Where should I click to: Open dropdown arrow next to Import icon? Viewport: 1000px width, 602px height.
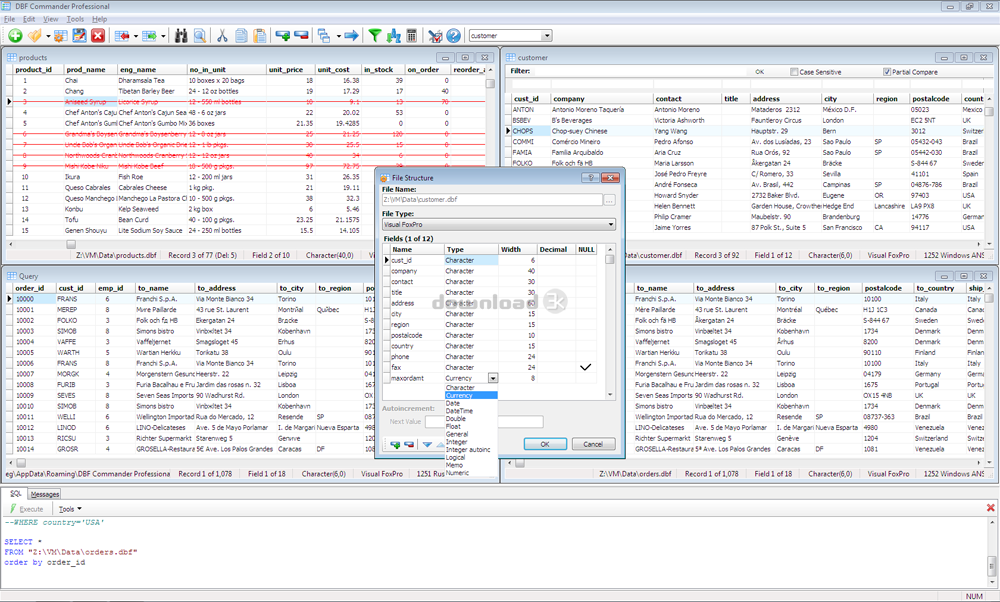point(135,36)
